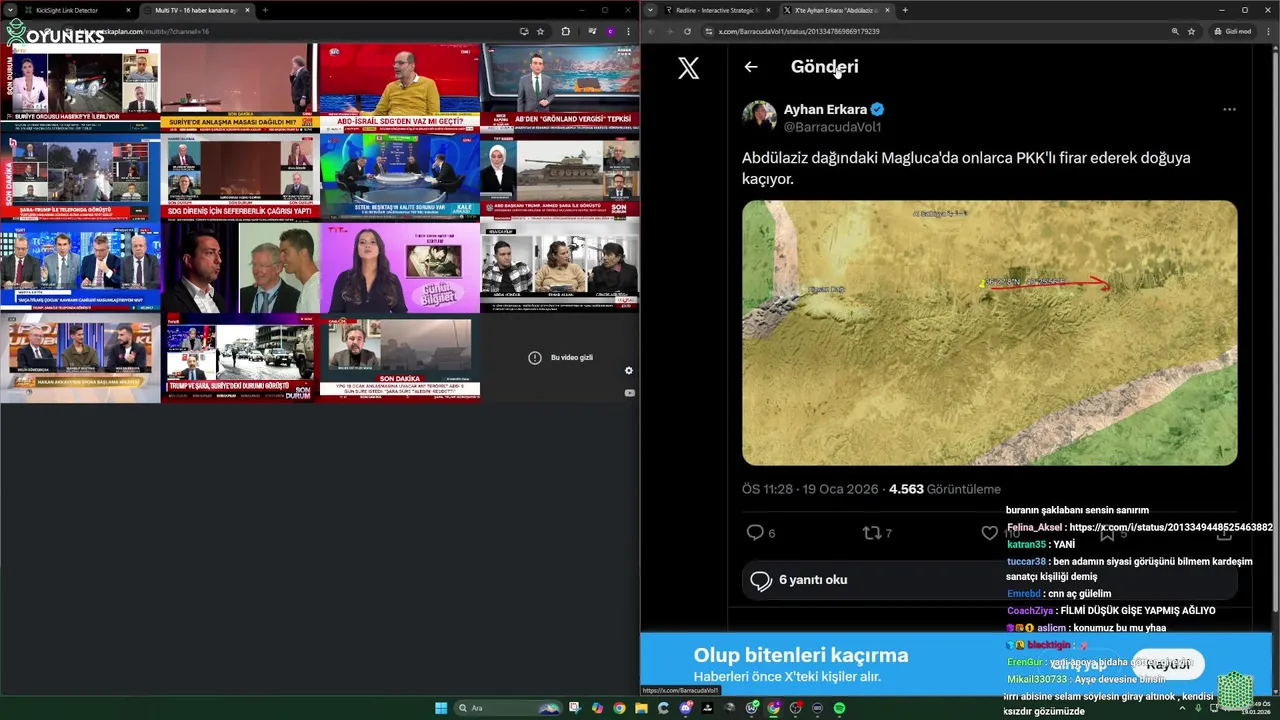The height and width of the screenshot is (720, 1280).
Task: Like the post with the heart icon
Action: 990,533
